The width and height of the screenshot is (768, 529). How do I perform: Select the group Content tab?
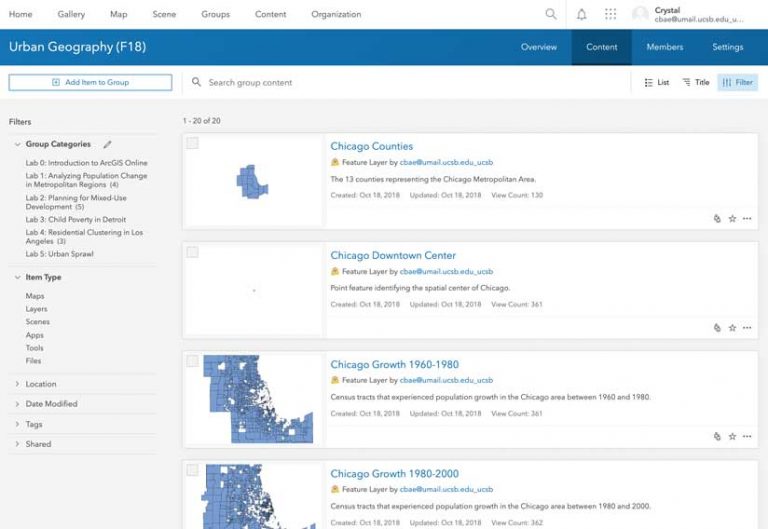[x=601, y=47]
